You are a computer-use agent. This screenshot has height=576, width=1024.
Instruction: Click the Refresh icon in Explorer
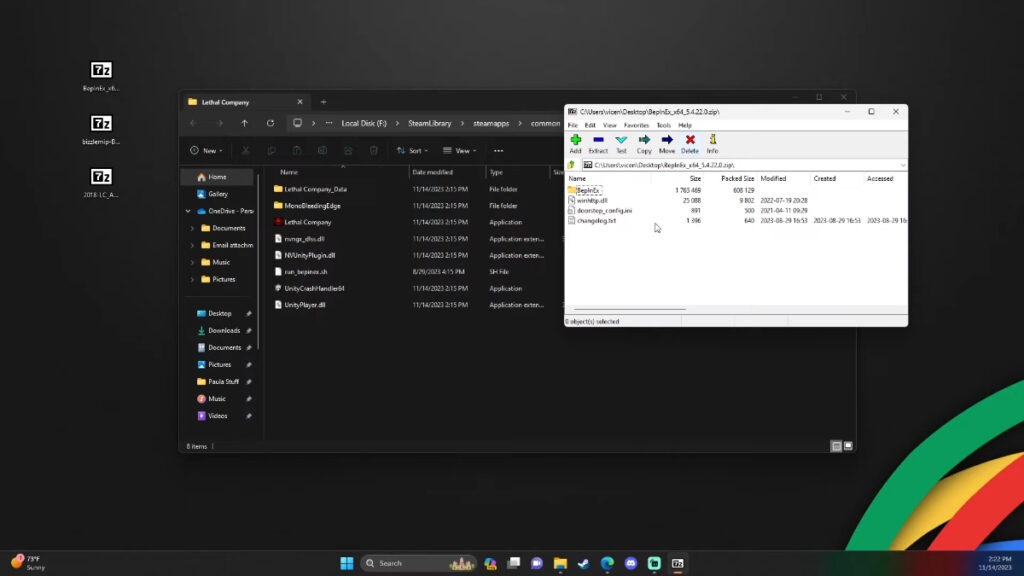click(x=270, y=123)
